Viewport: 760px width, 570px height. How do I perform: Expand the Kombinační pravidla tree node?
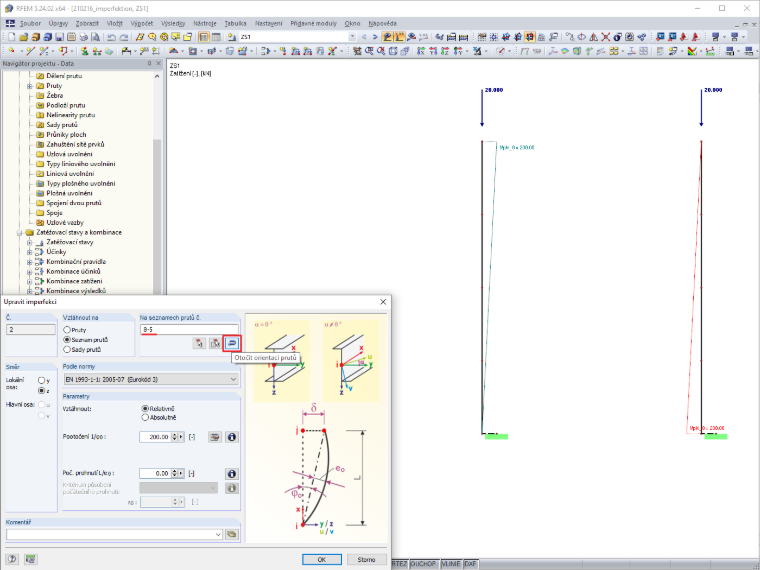[30, 262]
